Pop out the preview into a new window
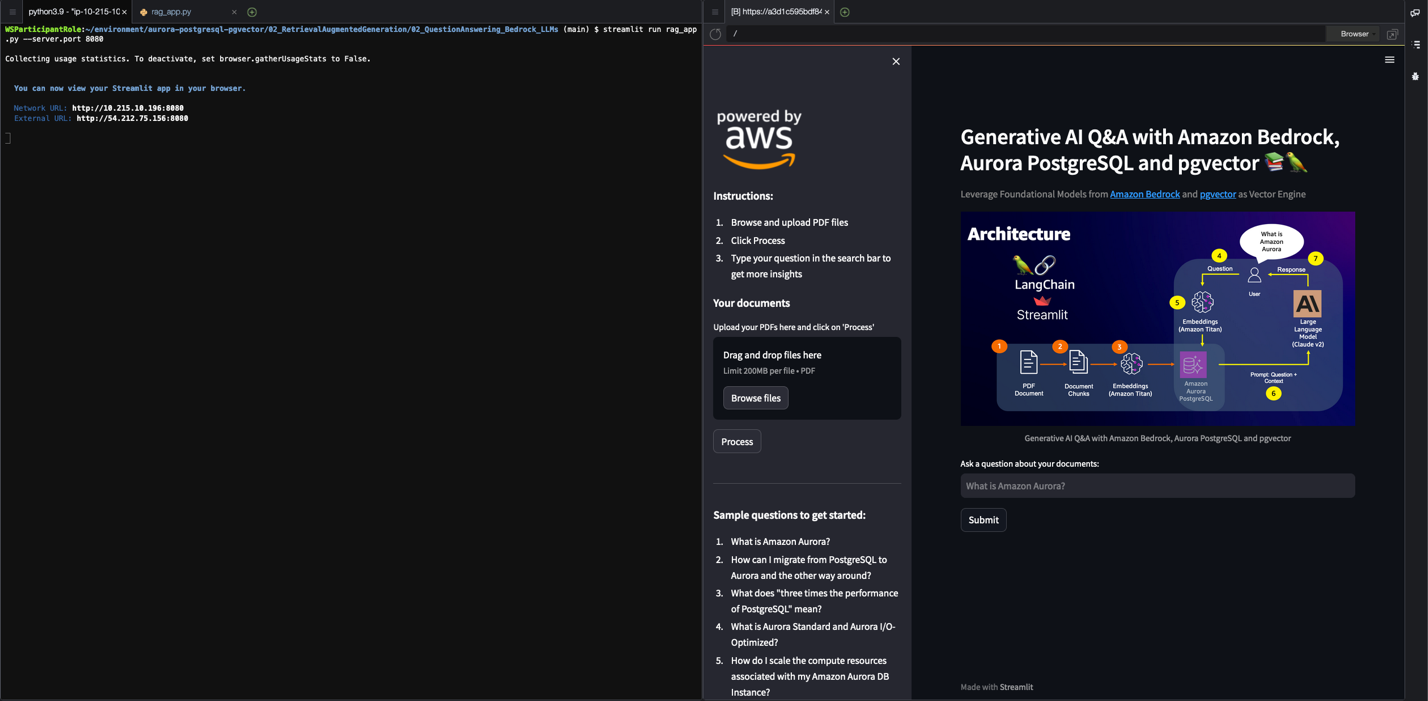Image resolution: width=1428 pixels, height=701 pixels. [x=1392, y=34]
